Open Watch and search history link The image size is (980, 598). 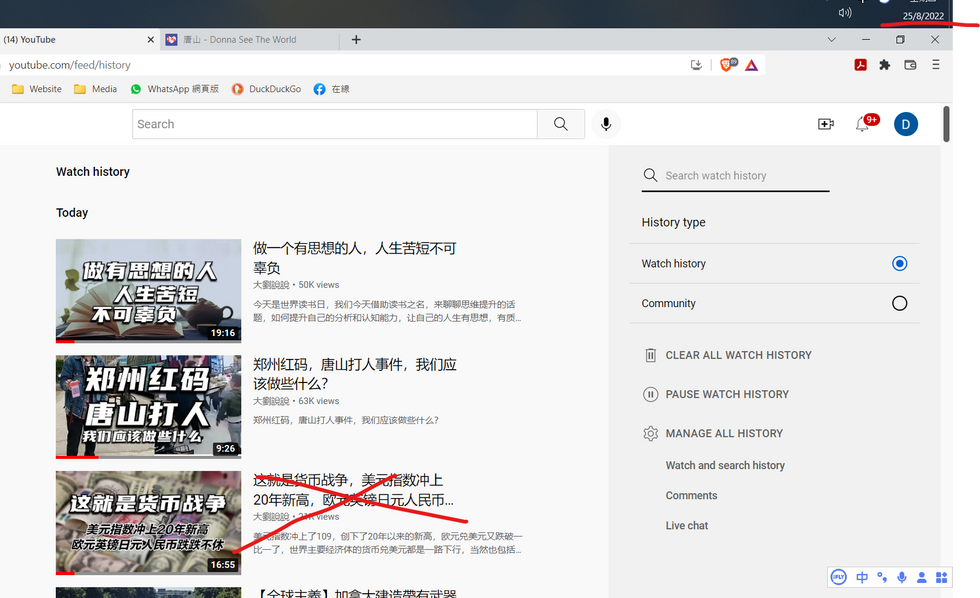(725, 465)
